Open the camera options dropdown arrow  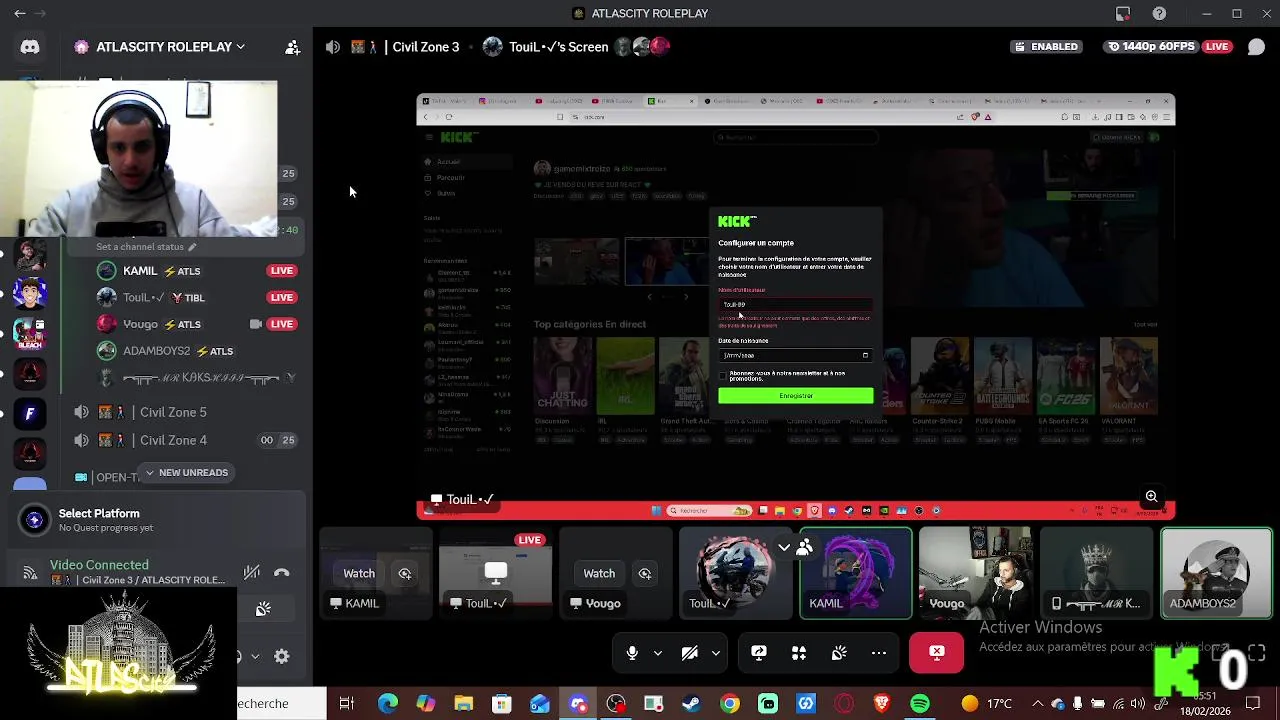click(716, 653)
